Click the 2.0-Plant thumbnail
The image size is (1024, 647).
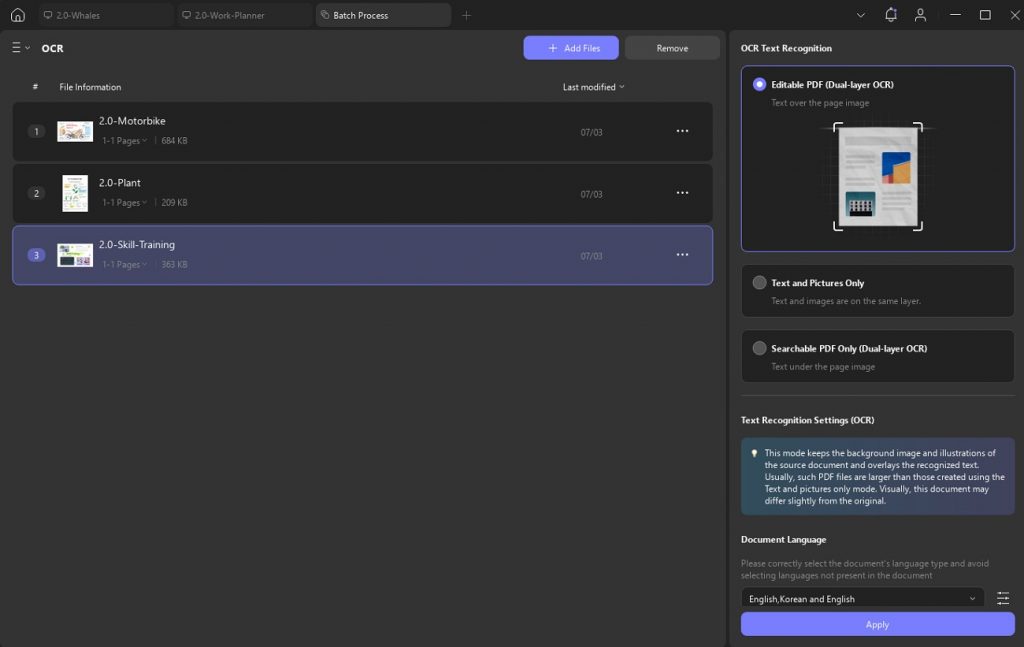(75, 193)
